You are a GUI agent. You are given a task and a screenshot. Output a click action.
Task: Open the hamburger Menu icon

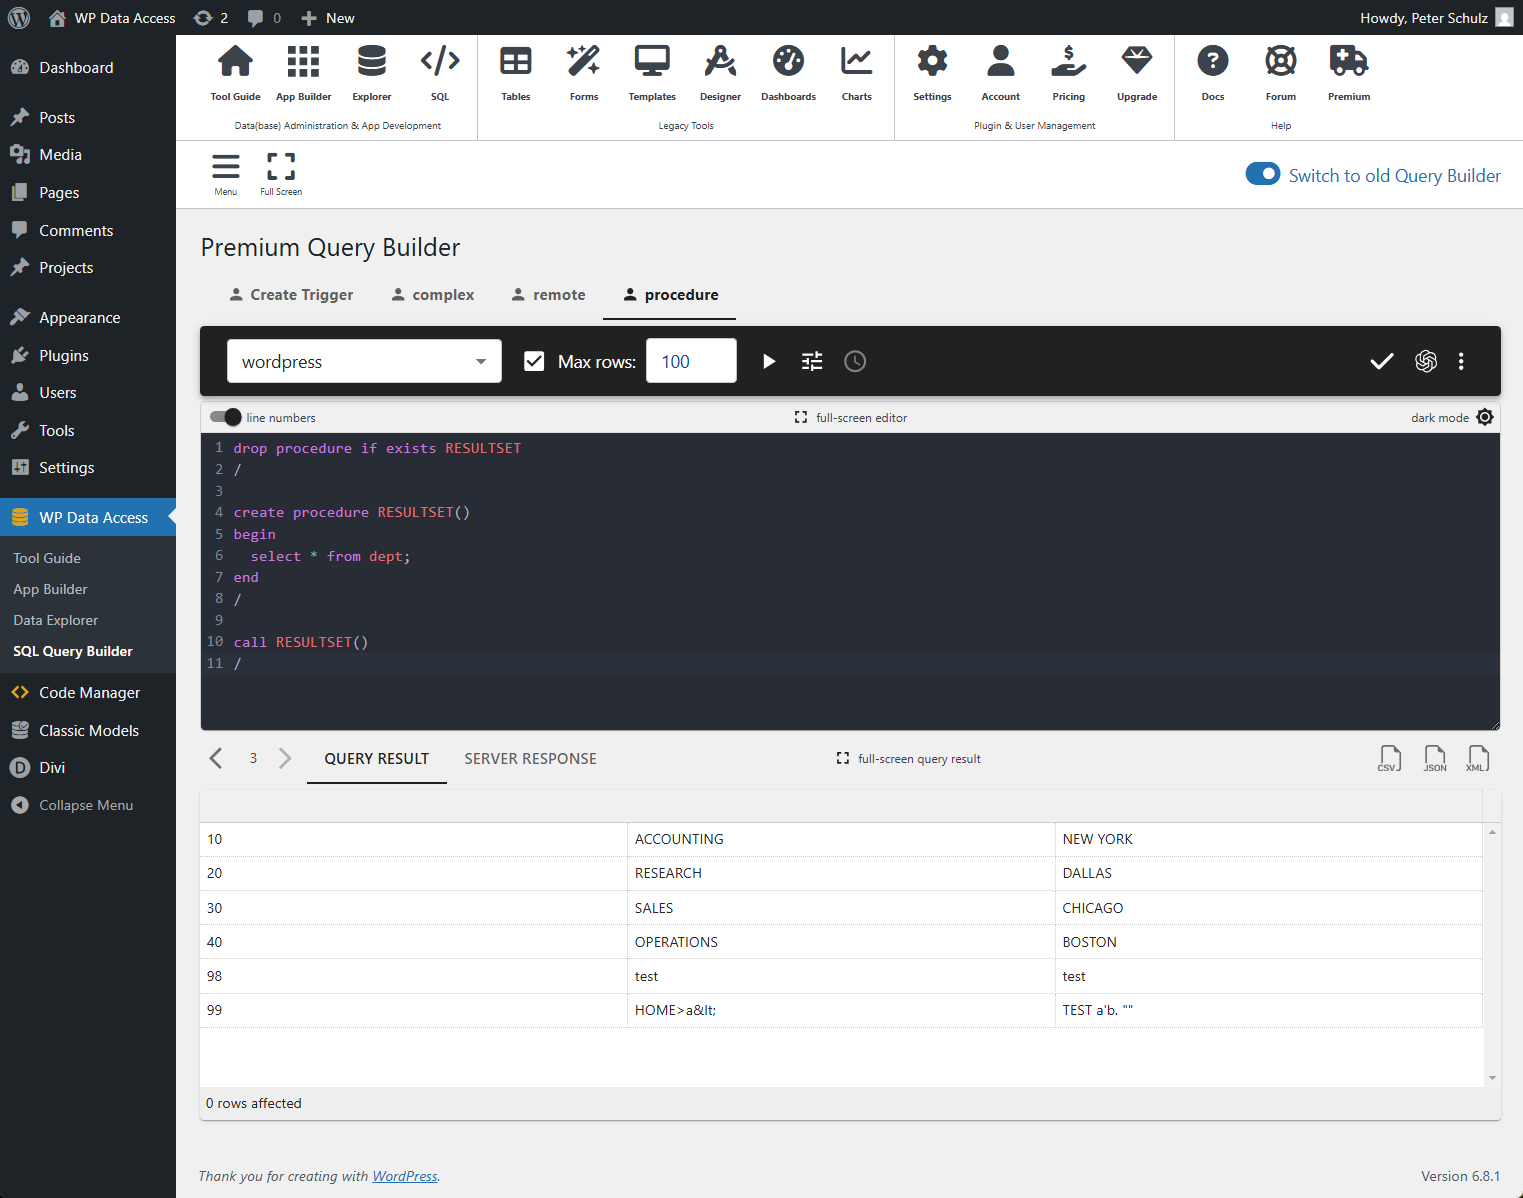tap(226, 167)
